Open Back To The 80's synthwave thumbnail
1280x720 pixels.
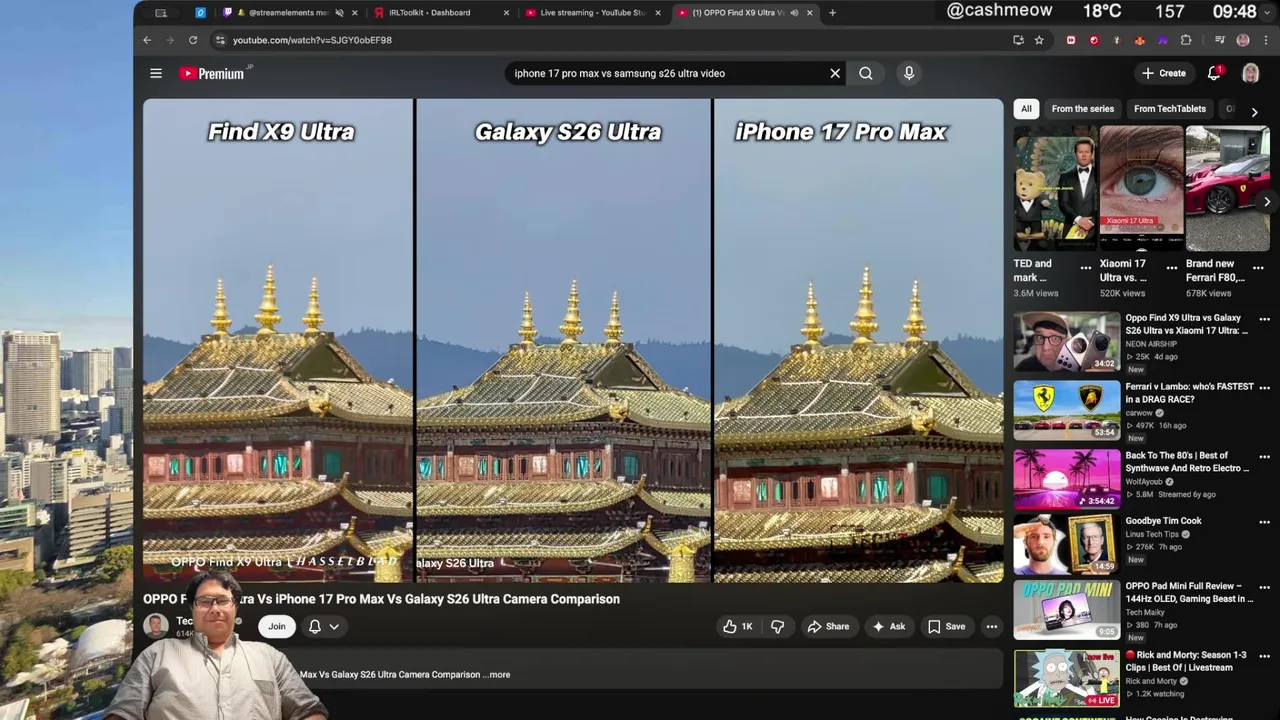[x=1067, y=477]
